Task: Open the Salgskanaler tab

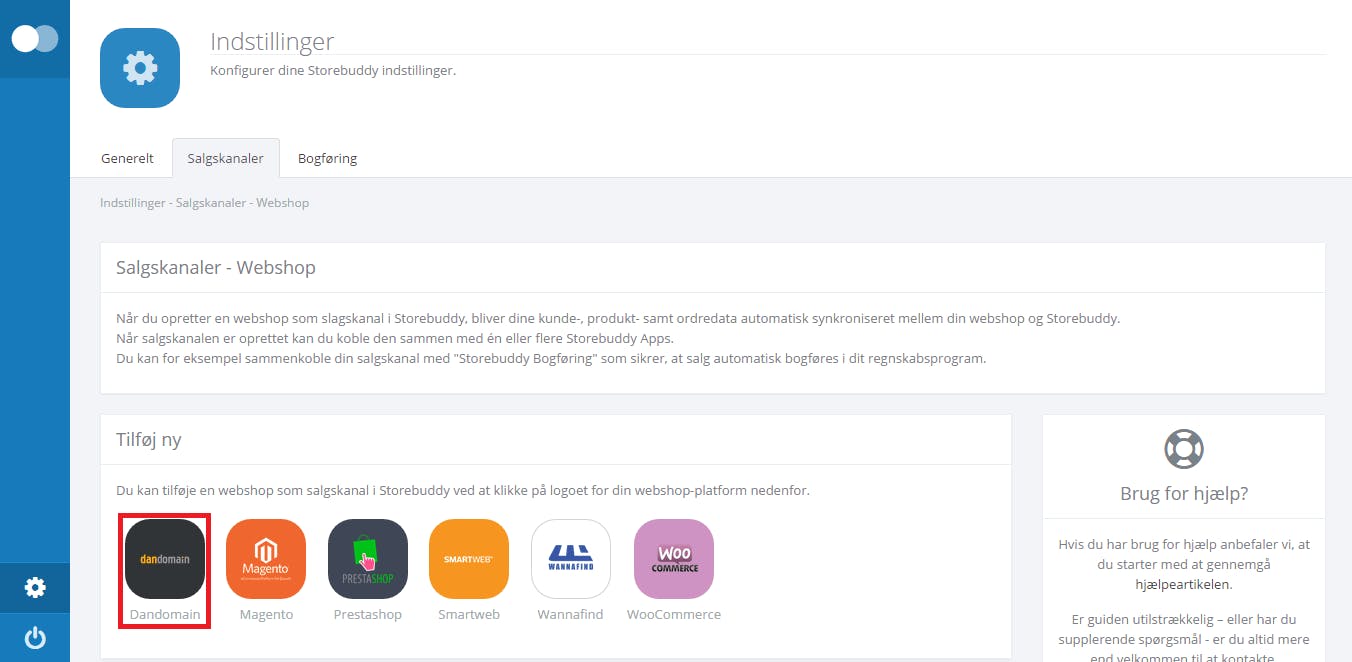Action: coord(226,158)
